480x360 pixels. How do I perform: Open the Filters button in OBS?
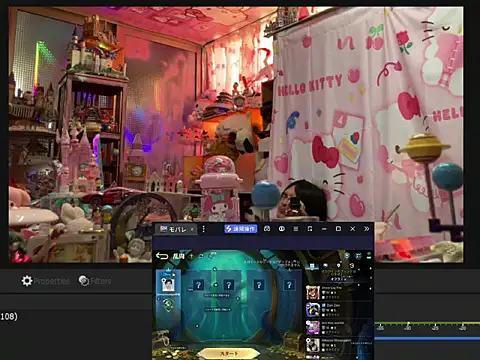click(x=95, y=281)
